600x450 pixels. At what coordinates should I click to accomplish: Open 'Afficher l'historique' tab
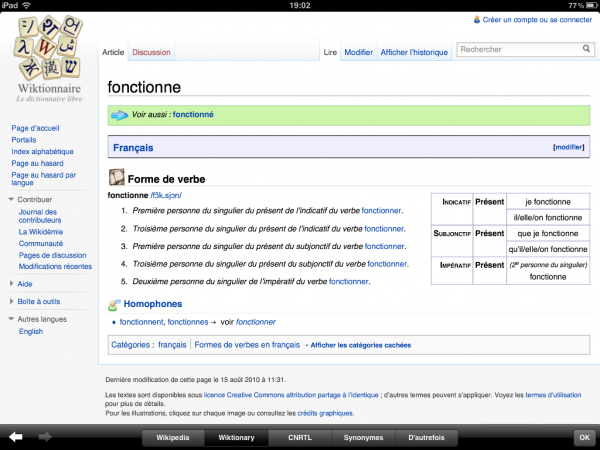tap(413, 52)
